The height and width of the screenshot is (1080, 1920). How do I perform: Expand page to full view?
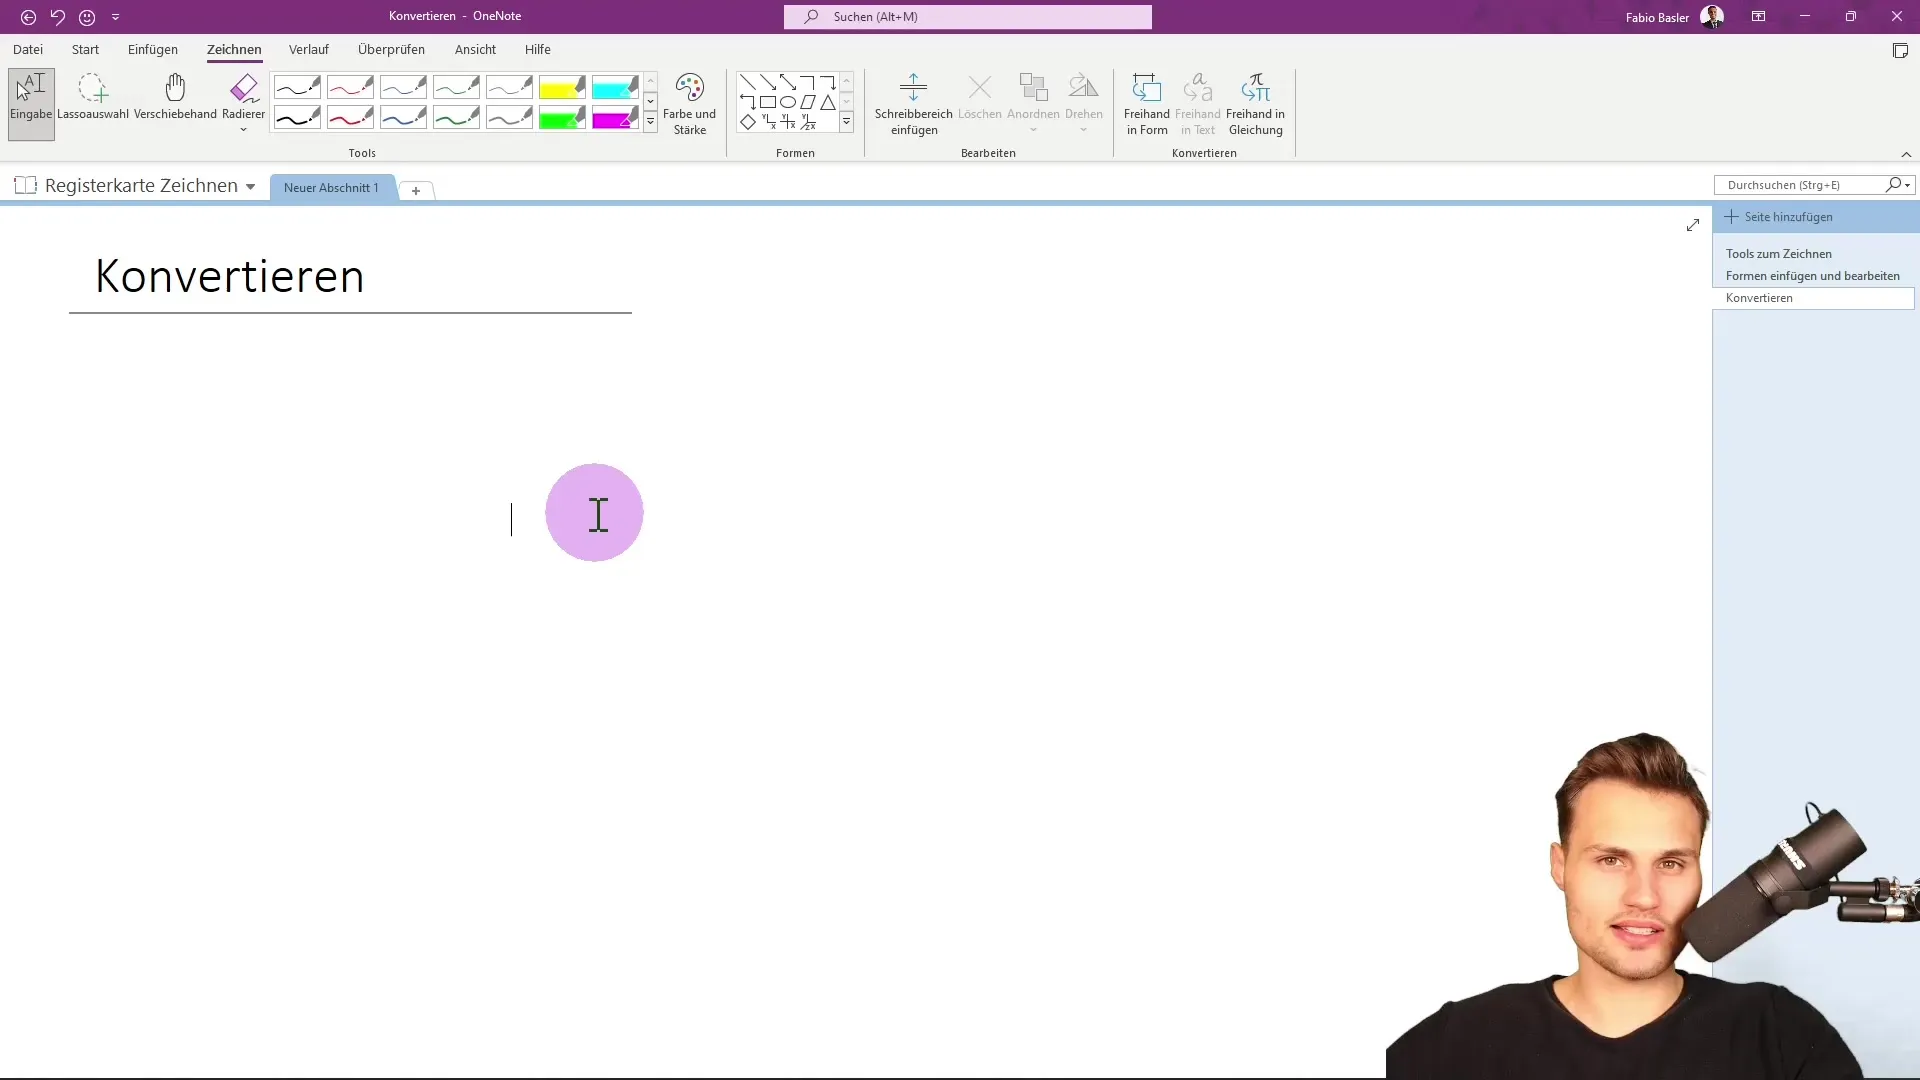tap(1692, 226)
